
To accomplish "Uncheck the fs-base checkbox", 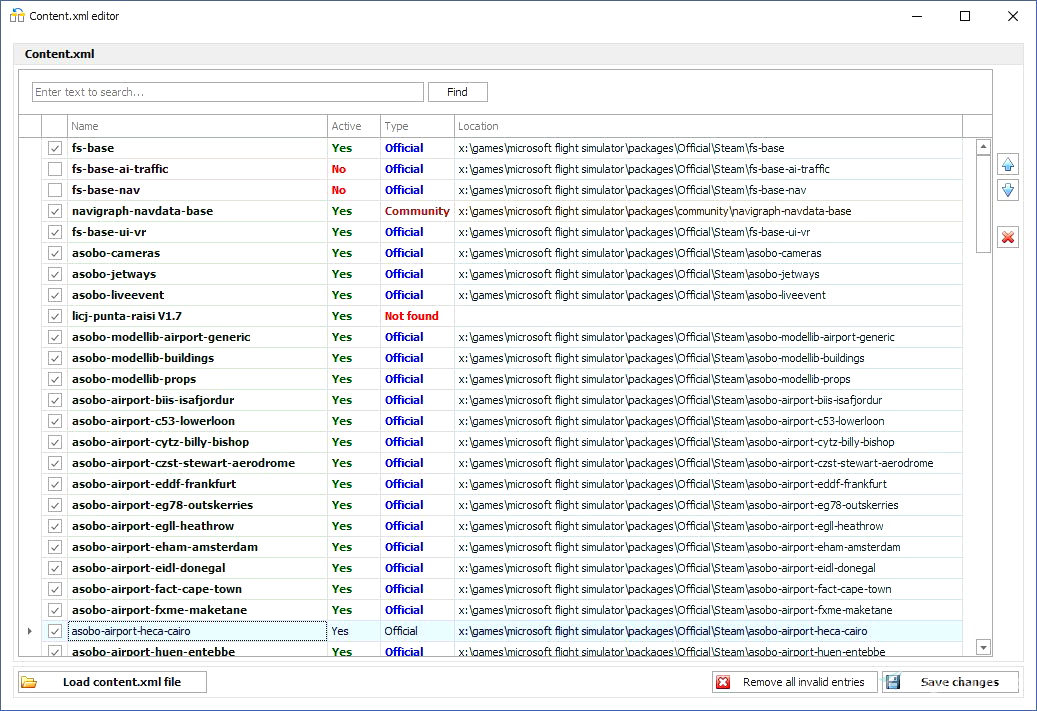I will coord(55,148).
